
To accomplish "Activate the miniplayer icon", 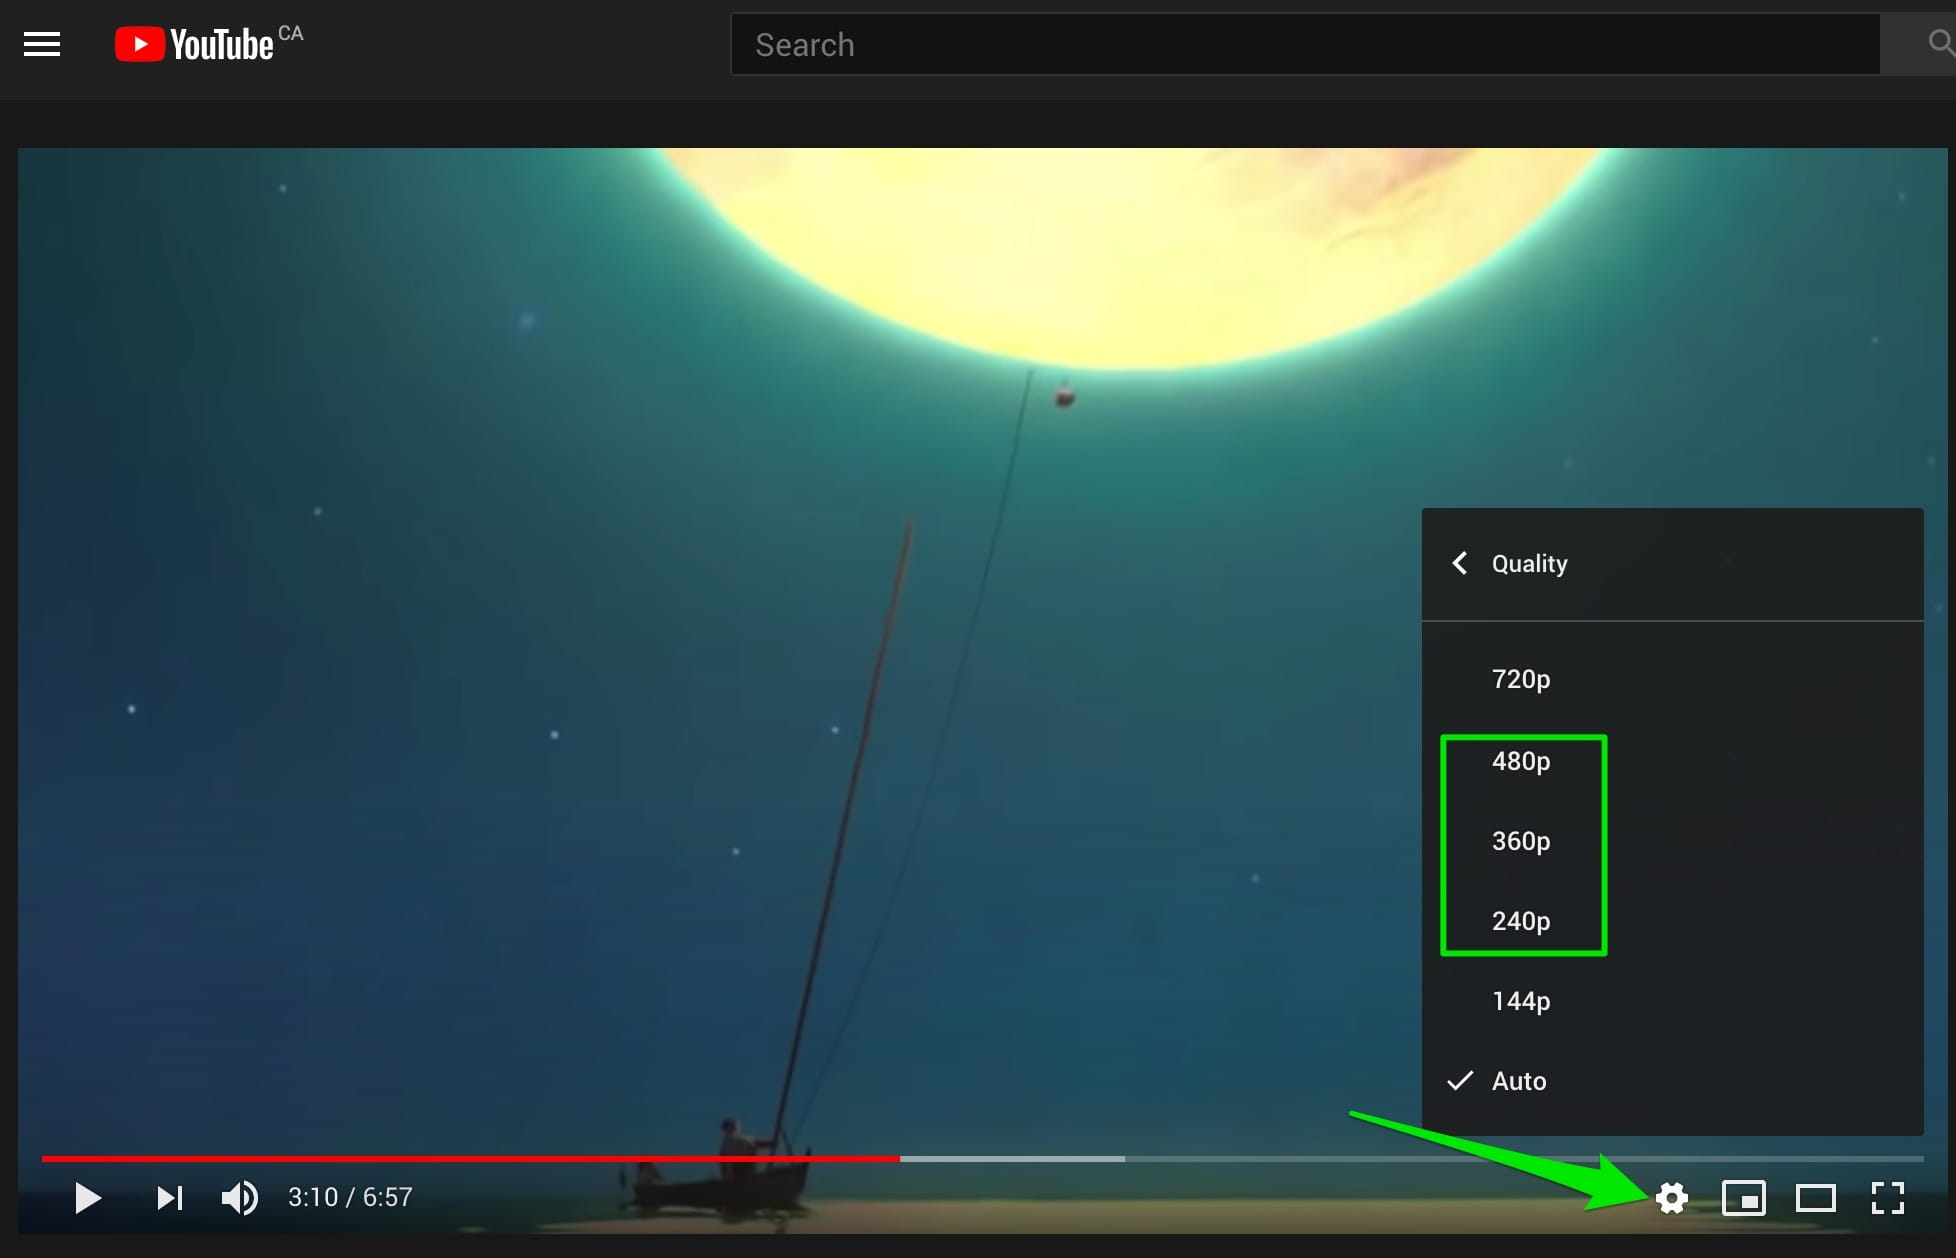I will pyautogui.click(x=1743, y=1197).
